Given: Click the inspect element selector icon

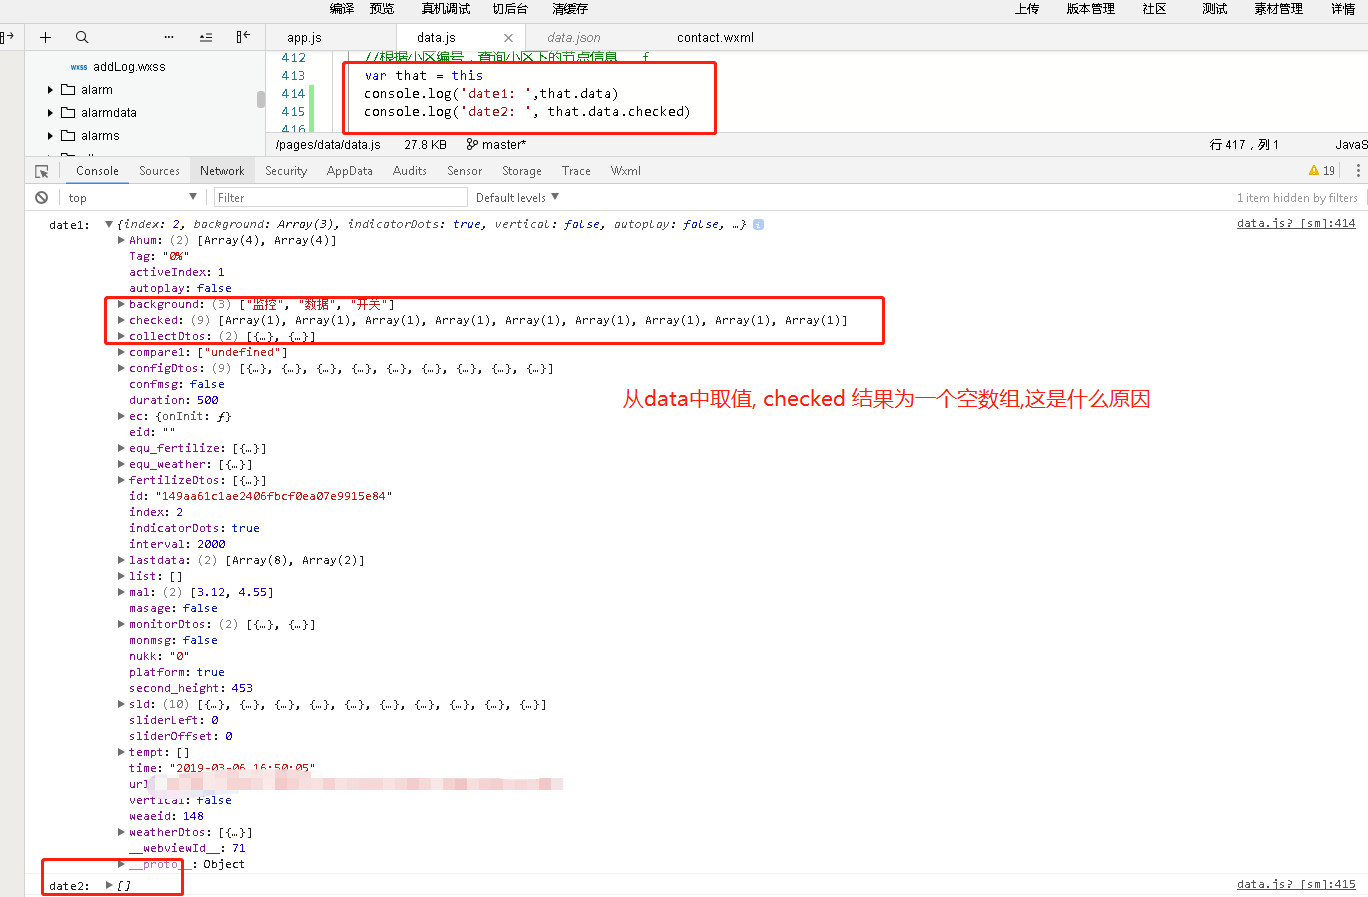Looking at the screenshot, I should click(x=42, y=171).
